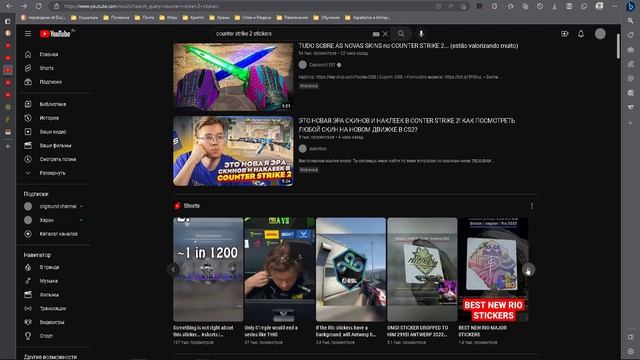Viewport: 640px width, 360px height.
Task: Open Ваши фильмы in the sidebar
Action: 54,145
